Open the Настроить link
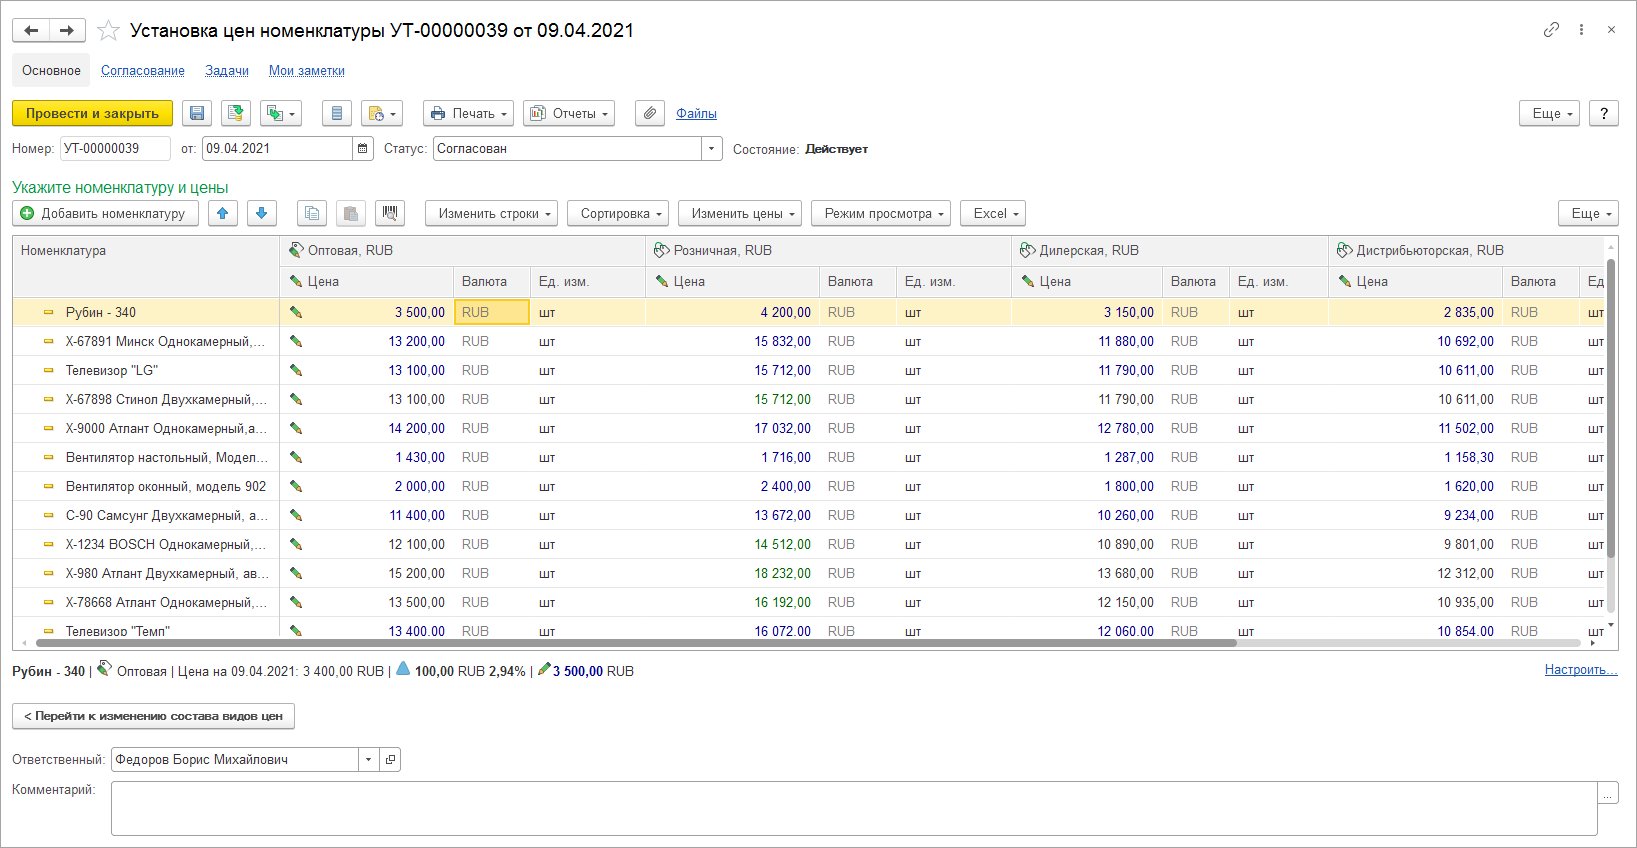 (1580, 670)
